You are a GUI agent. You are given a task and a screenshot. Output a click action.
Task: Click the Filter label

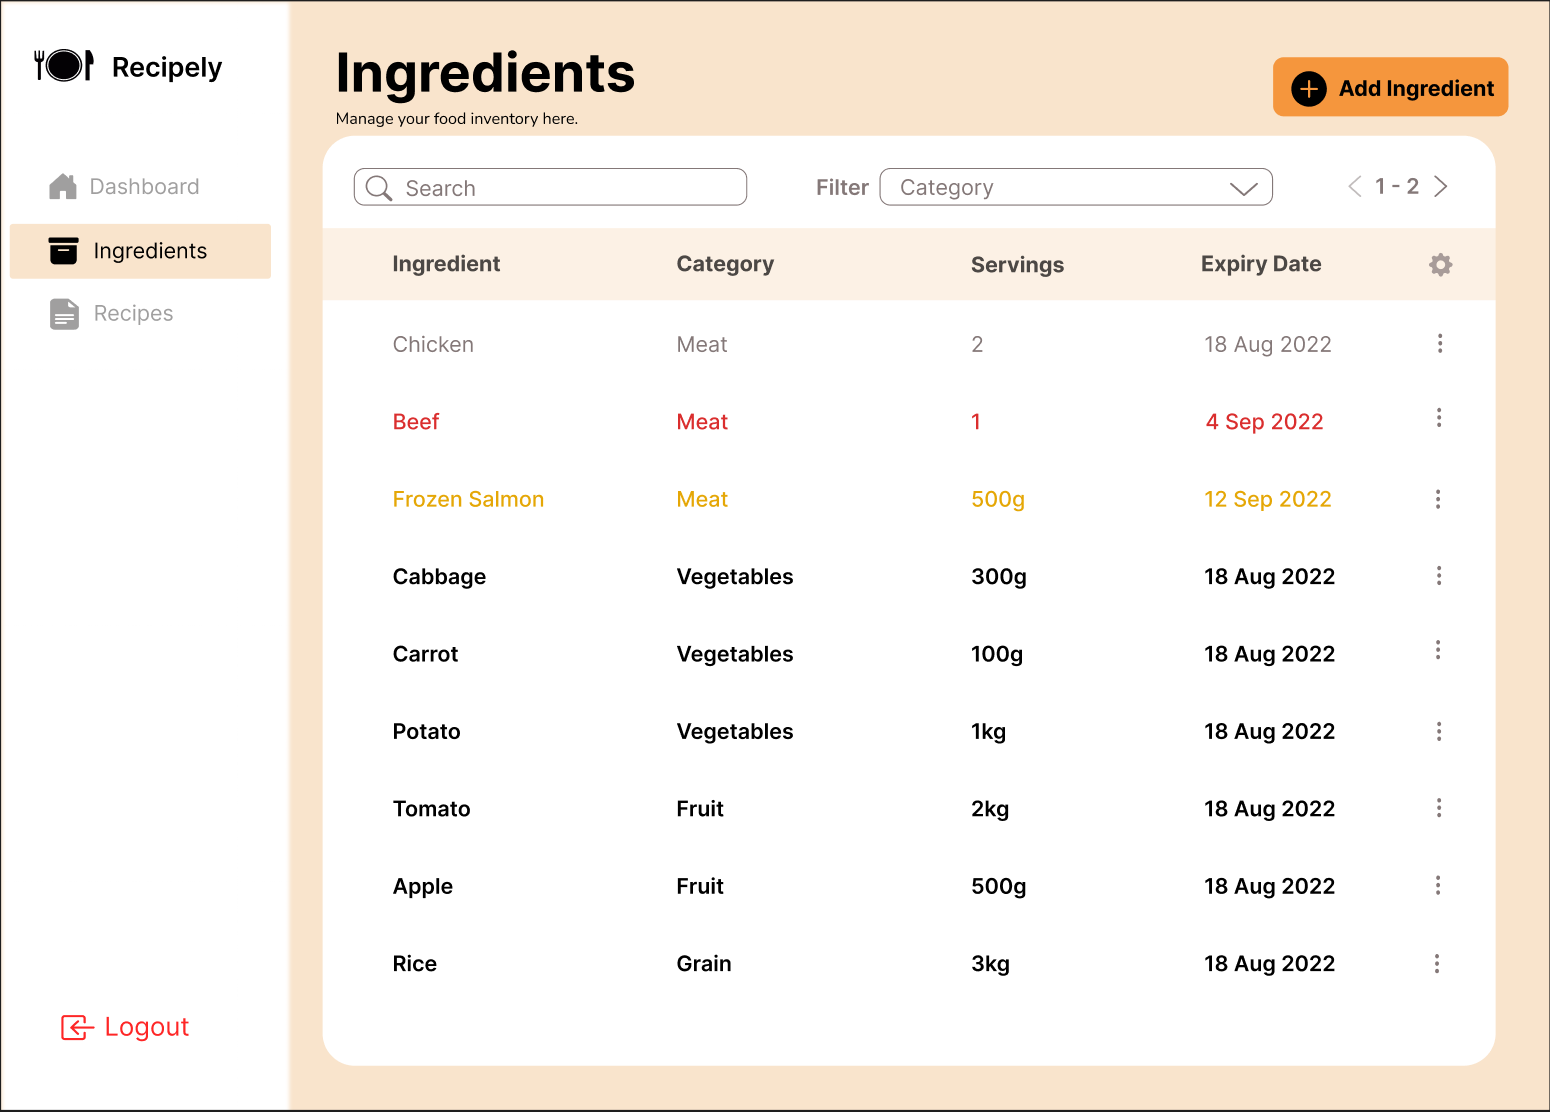click(x=842, y=187)
